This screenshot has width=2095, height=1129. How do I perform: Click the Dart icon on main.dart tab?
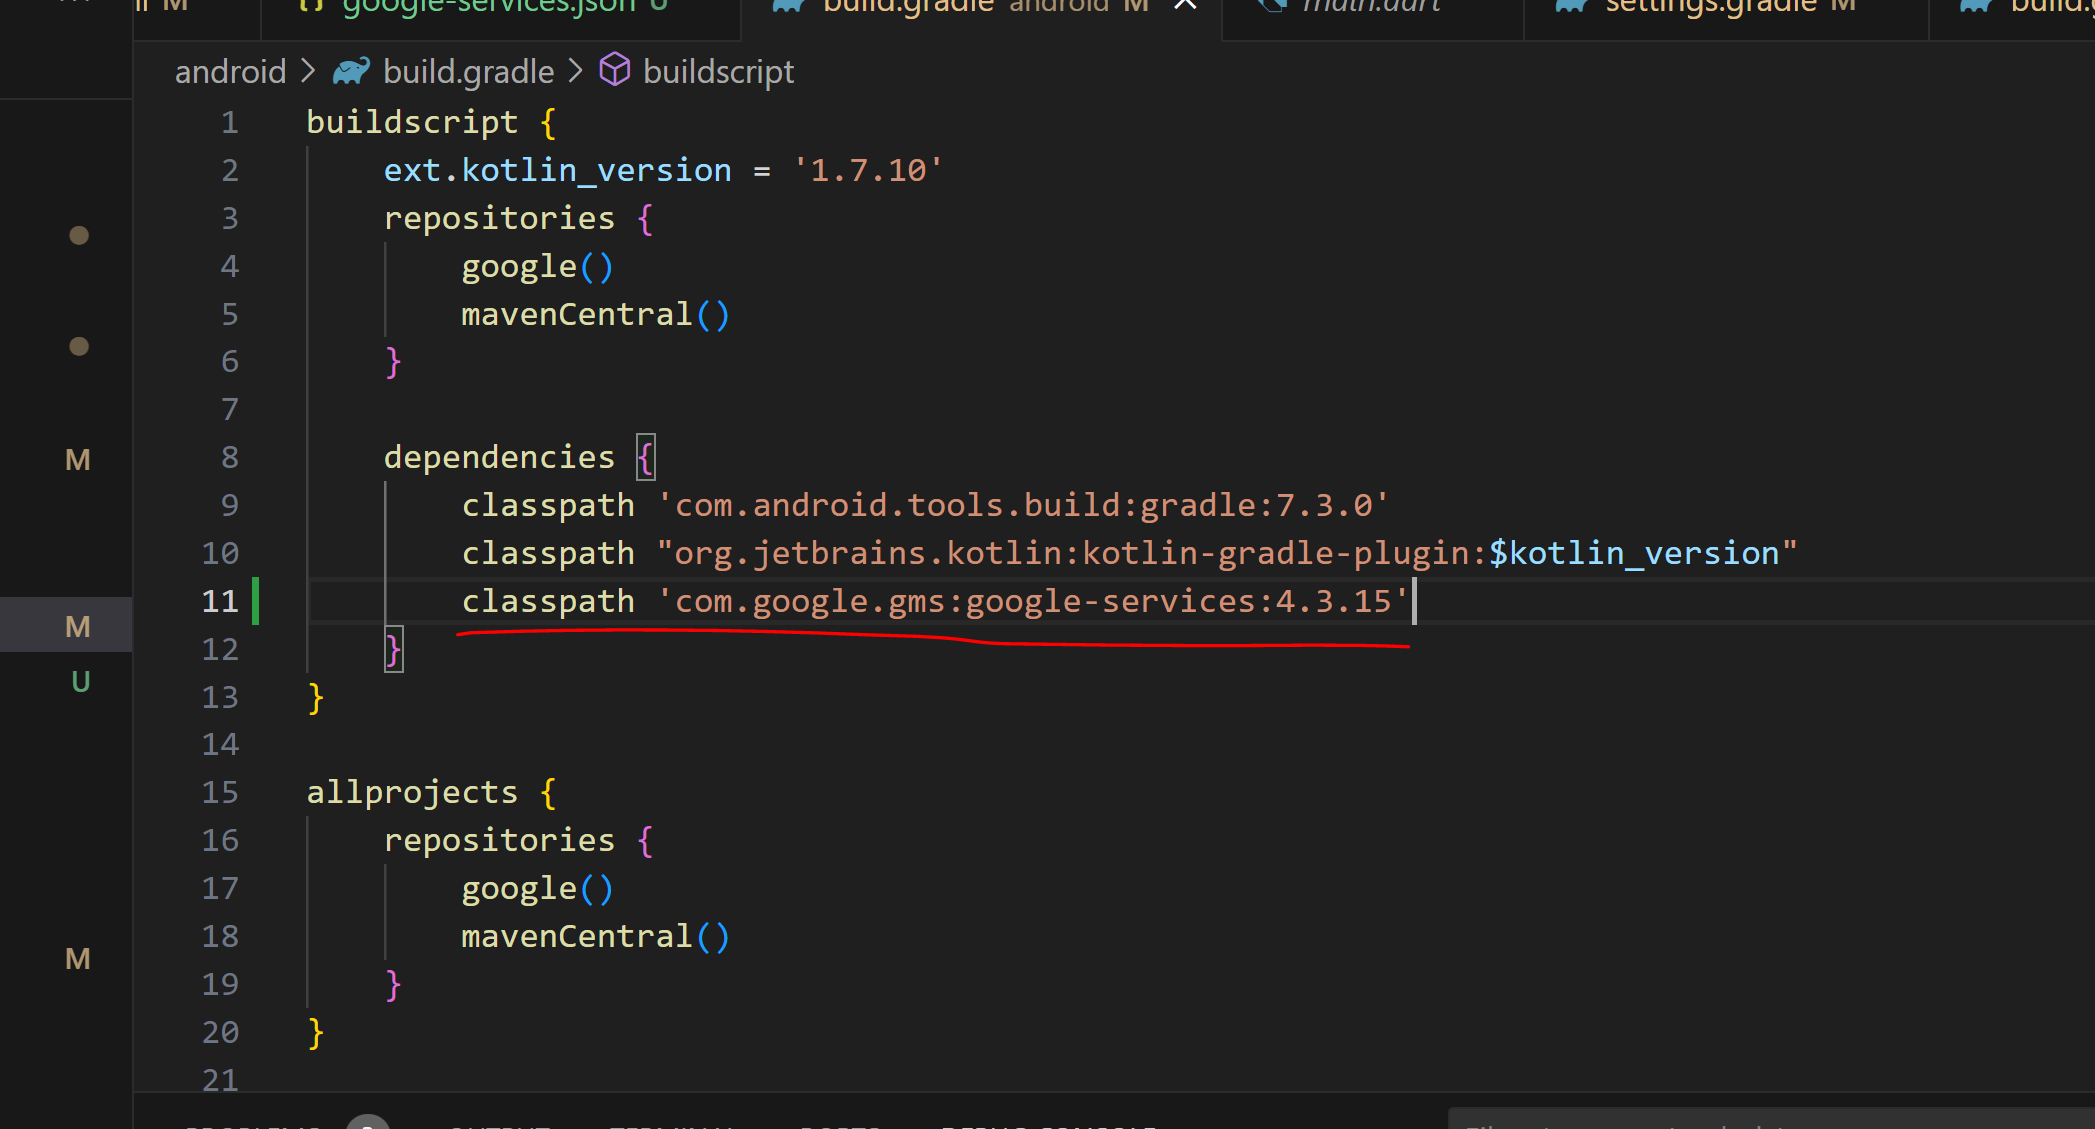point(1271,5)
